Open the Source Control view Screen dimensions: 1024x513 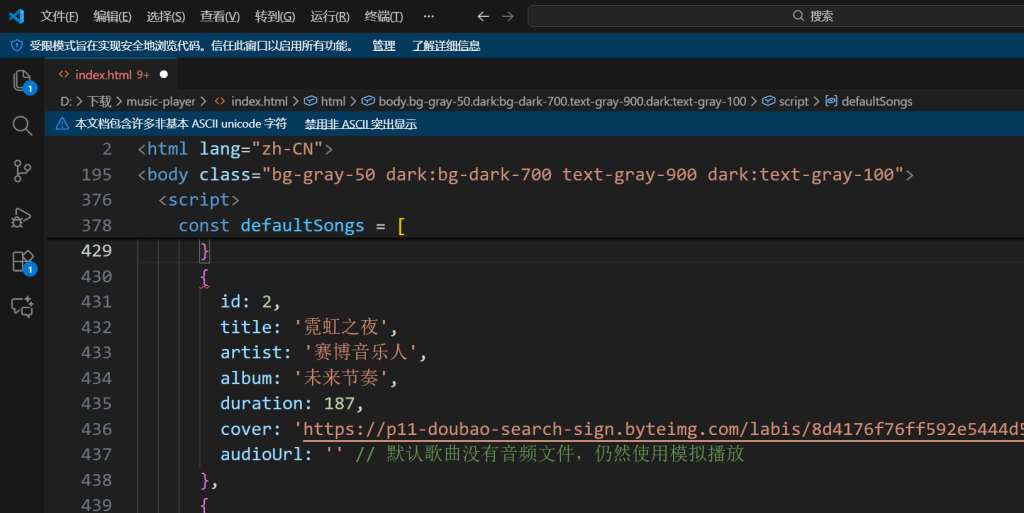[22, 171]
